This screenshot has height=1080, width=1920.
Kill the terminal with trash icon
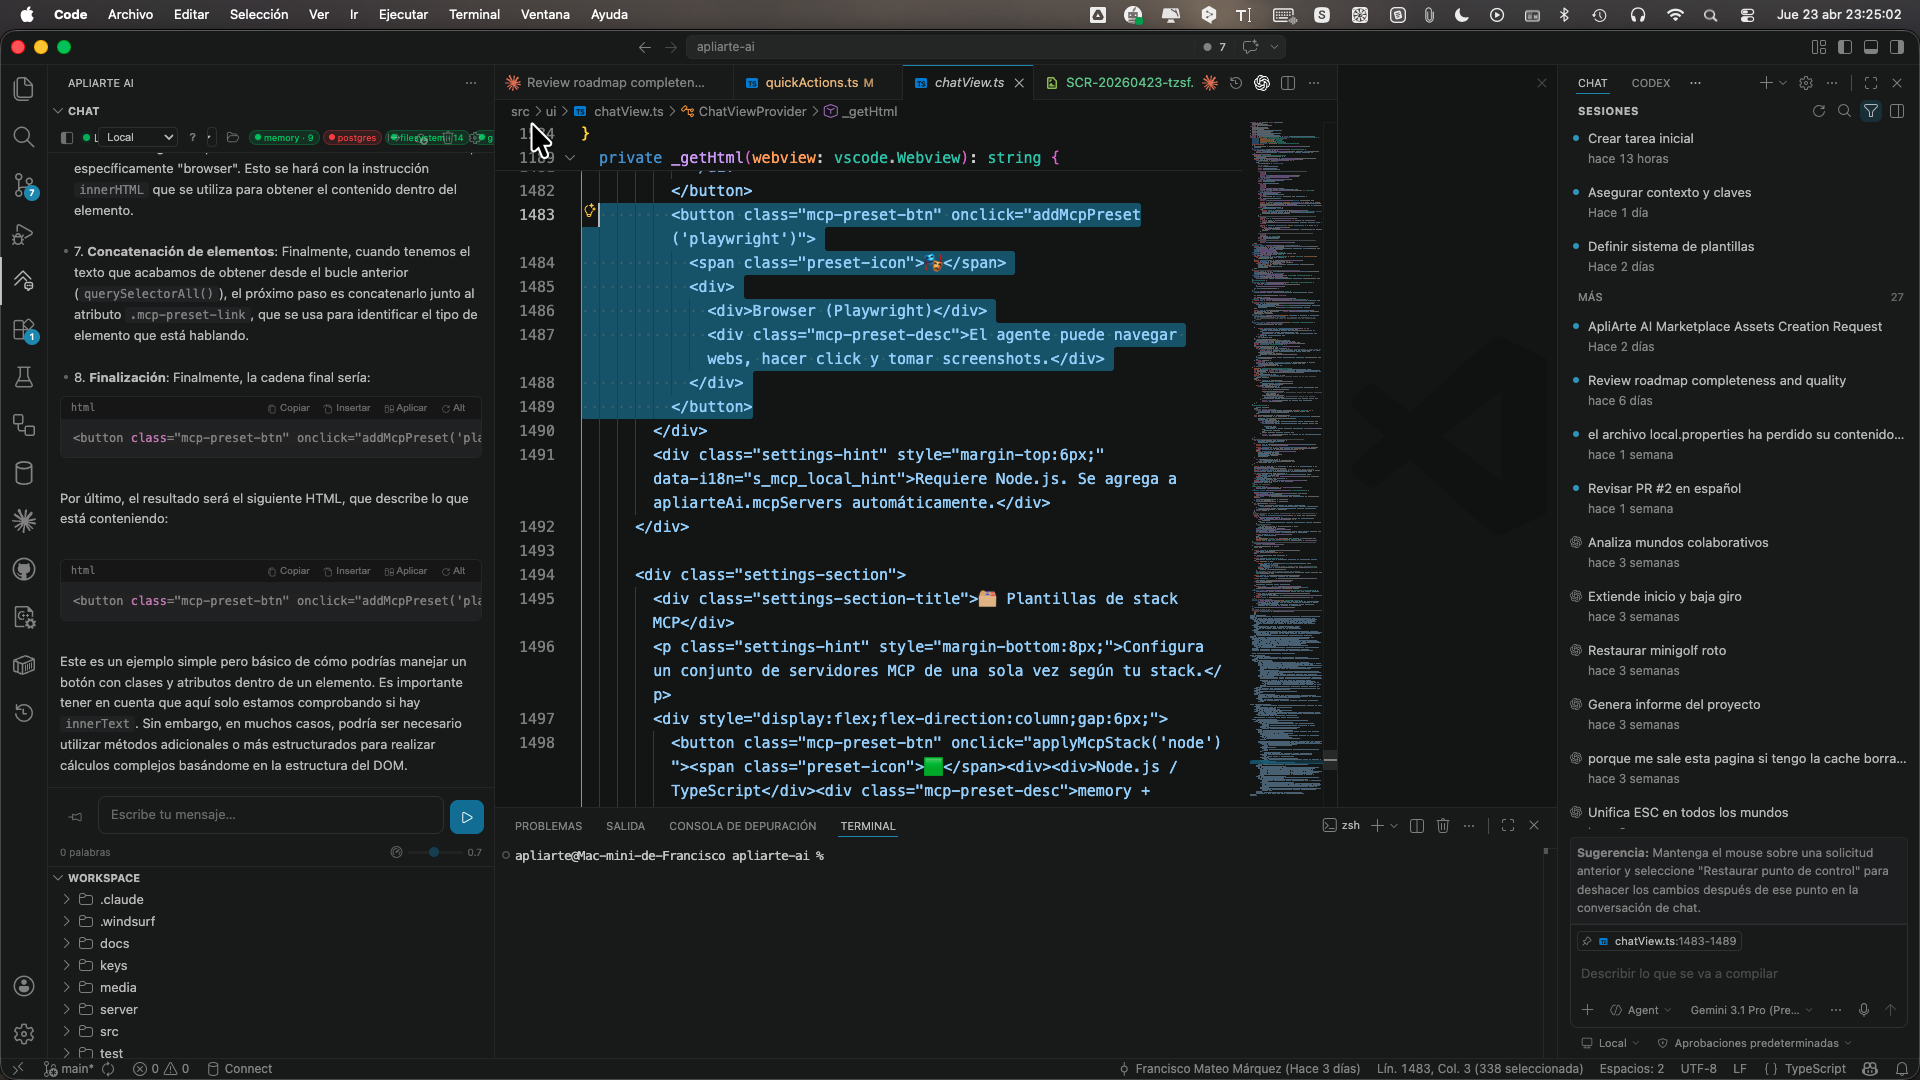tap(1443, 826)
